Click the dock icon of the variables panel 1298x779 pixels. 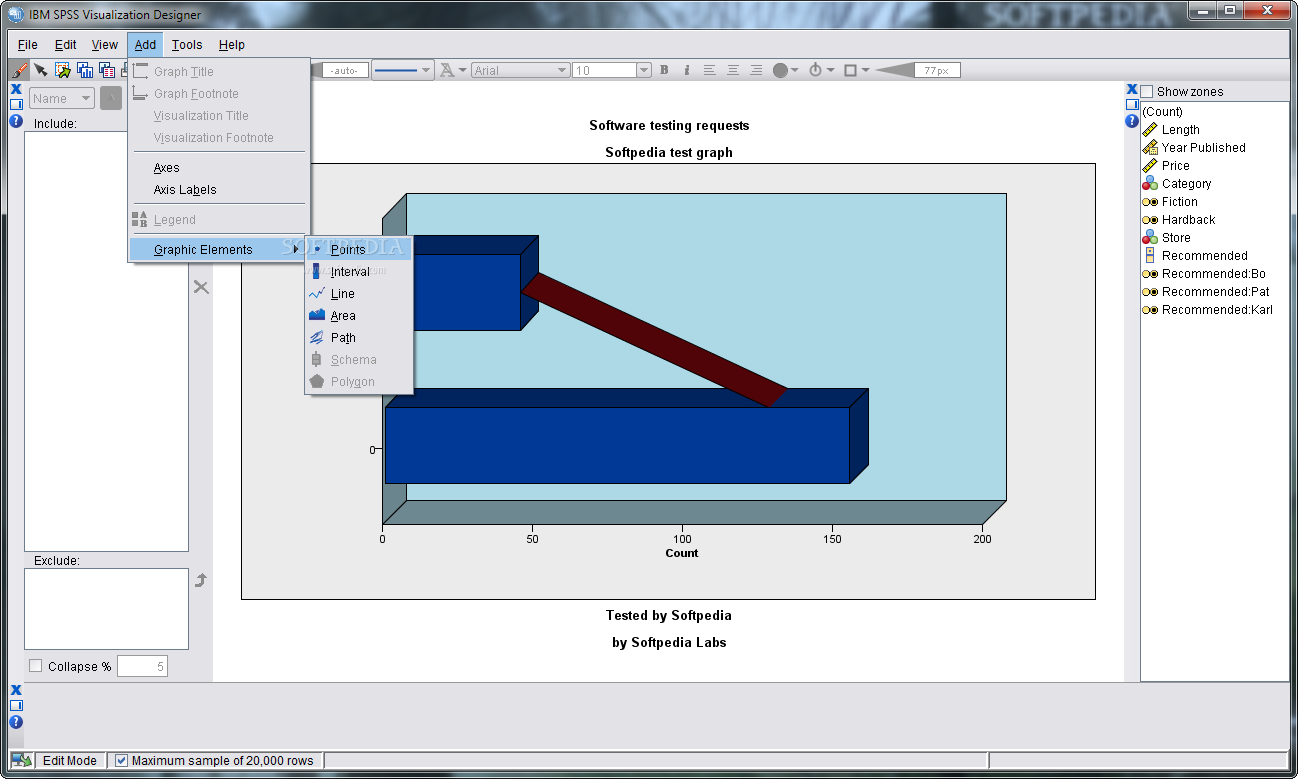point(1132,104)
